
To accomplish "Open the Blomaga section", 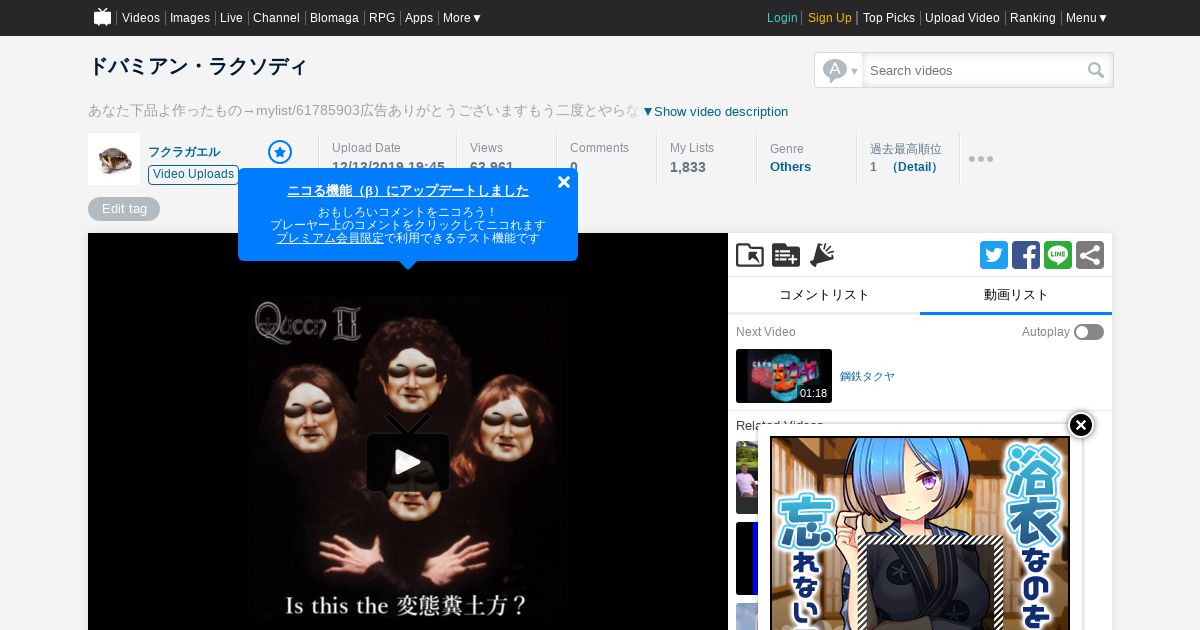I will (334, 18).
